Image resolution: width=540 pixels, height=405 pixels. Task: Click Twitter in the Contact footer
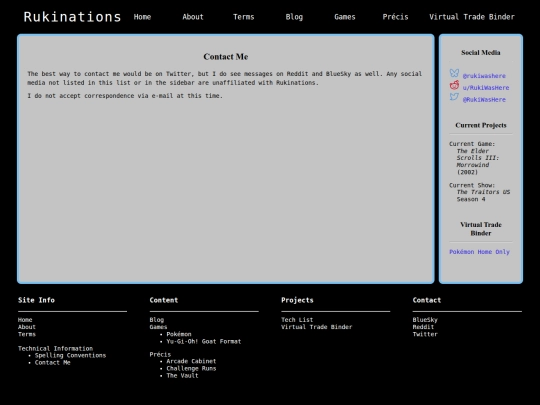[425, 334]
